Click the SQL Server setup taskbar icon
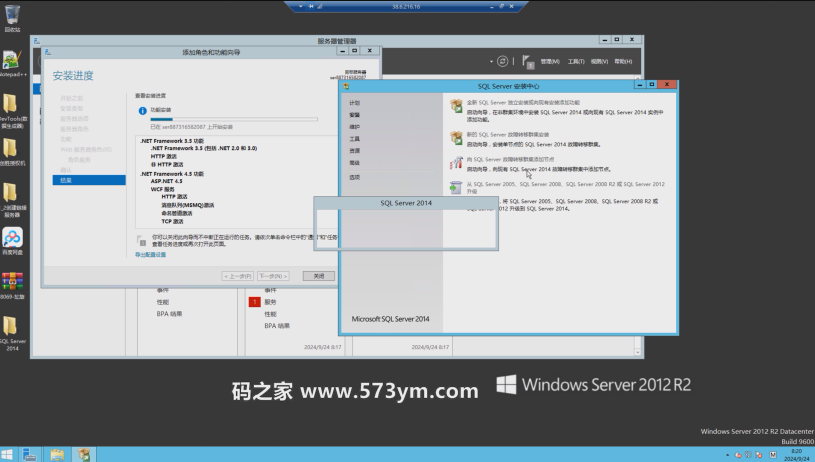This screenshot has height=462, width=815. (x=83, y=455)
